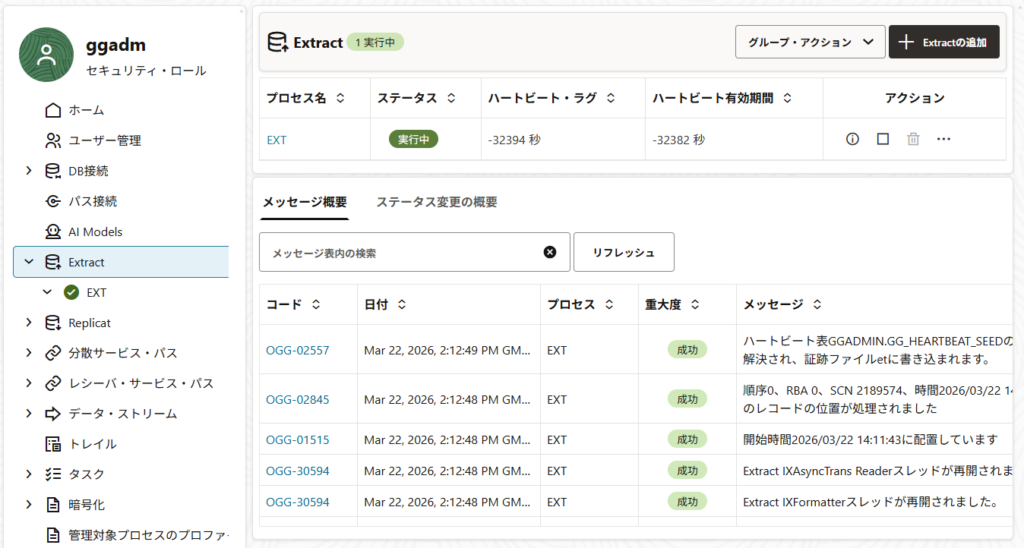Screen dimensions: 1024x548
Task: Click the info icon for EXT process
Action: pyautogui.click(x=852, y=140)
